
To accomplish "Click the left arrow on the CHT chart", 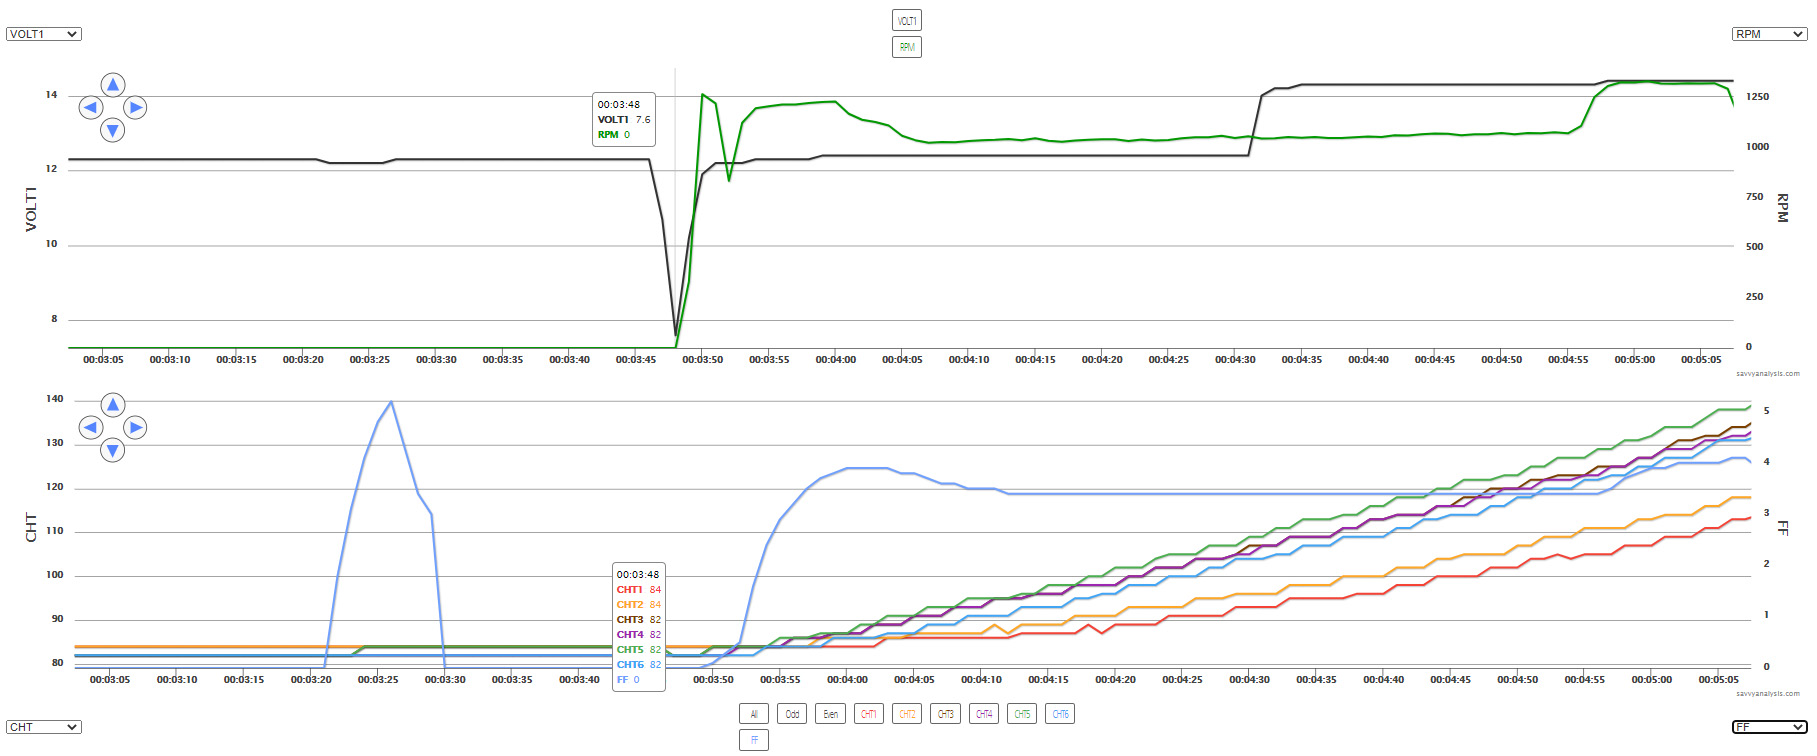I will point(91,428).
